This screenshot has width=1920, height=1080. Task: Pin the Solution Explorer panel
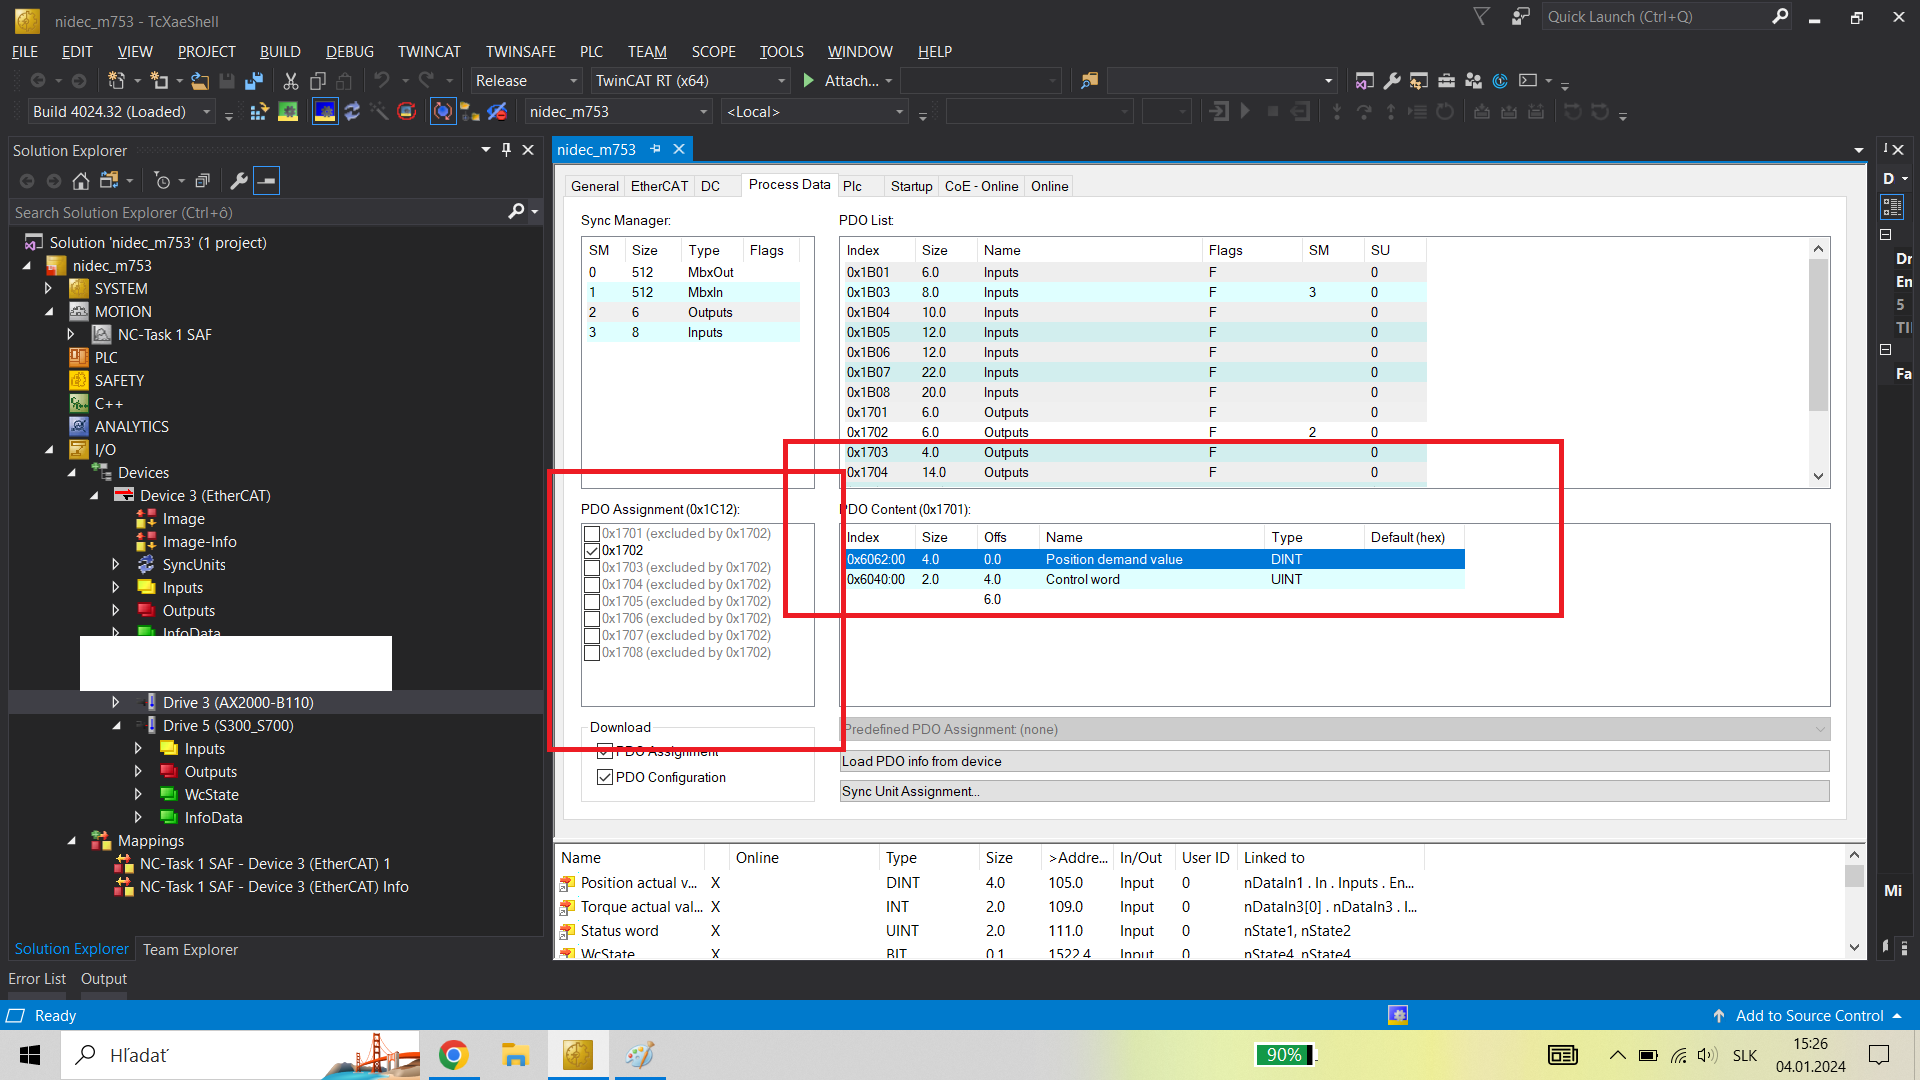click(506, 150)
